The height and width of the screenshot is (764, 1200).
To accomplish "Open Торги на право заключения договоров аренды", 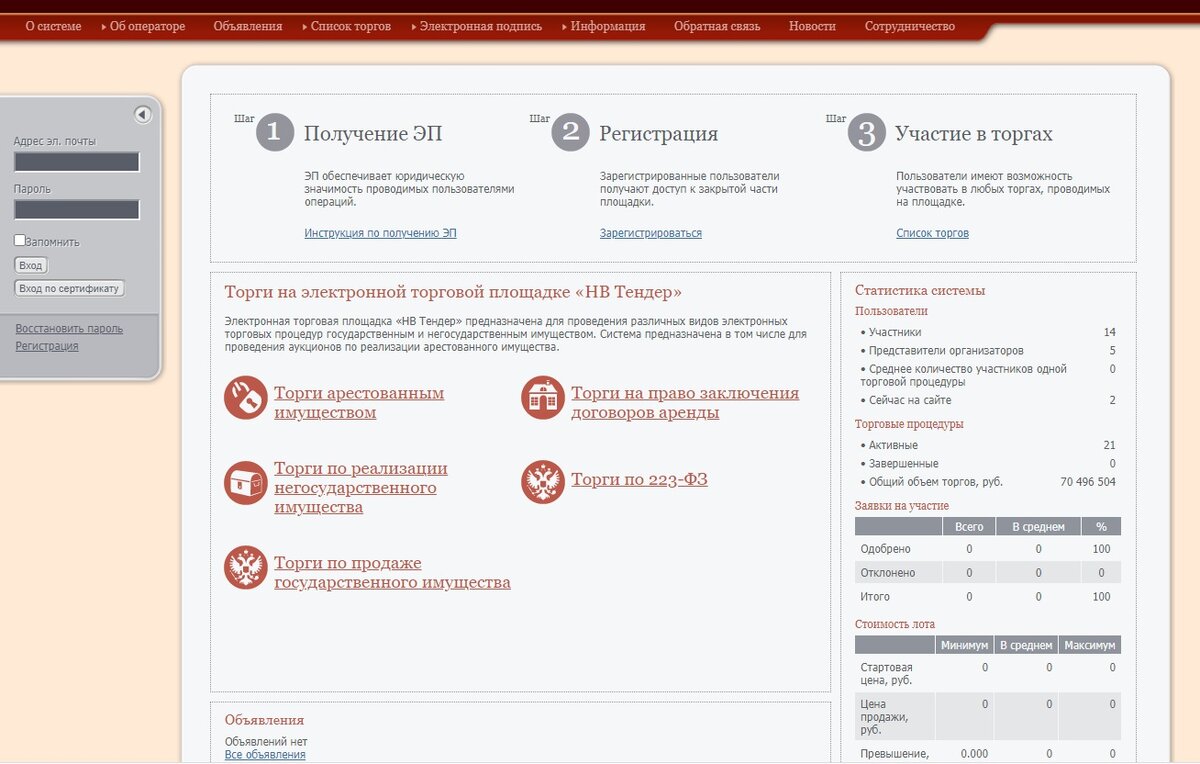I will (x=685, y=403).
